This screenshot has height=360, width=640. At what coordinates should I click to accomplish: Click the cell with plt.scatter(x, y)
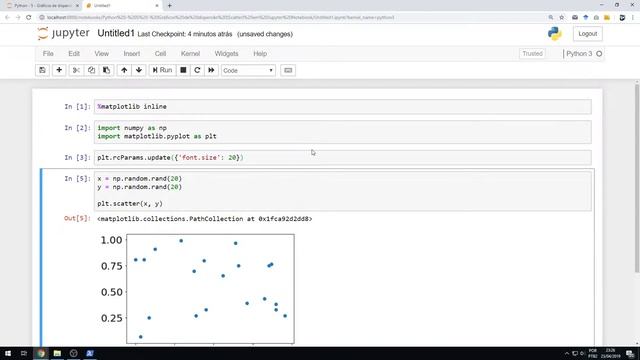coord(342,191)
